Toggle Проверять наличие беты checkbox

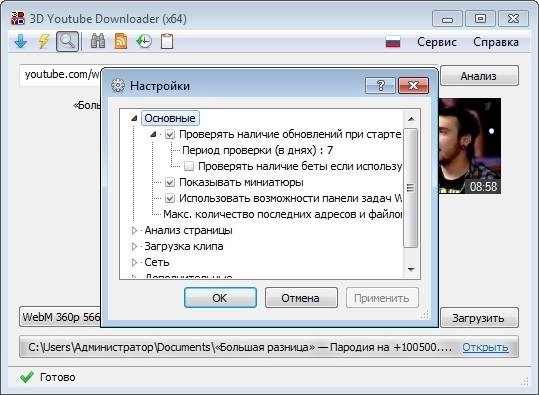(189, 166)
